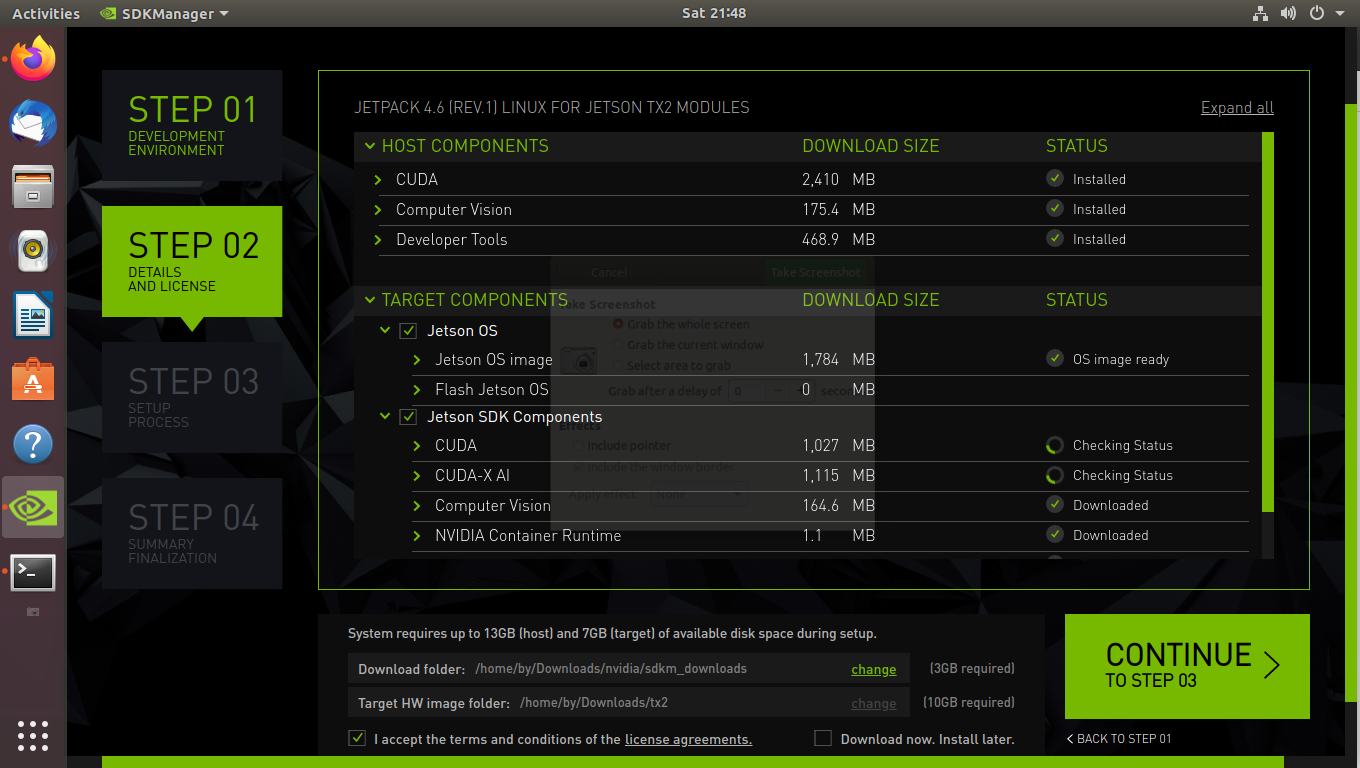This screenshot has width=1360, height=768.
Task: Click Checking Status spinner for target CUDA
Action: click(x=1054, y=445)
